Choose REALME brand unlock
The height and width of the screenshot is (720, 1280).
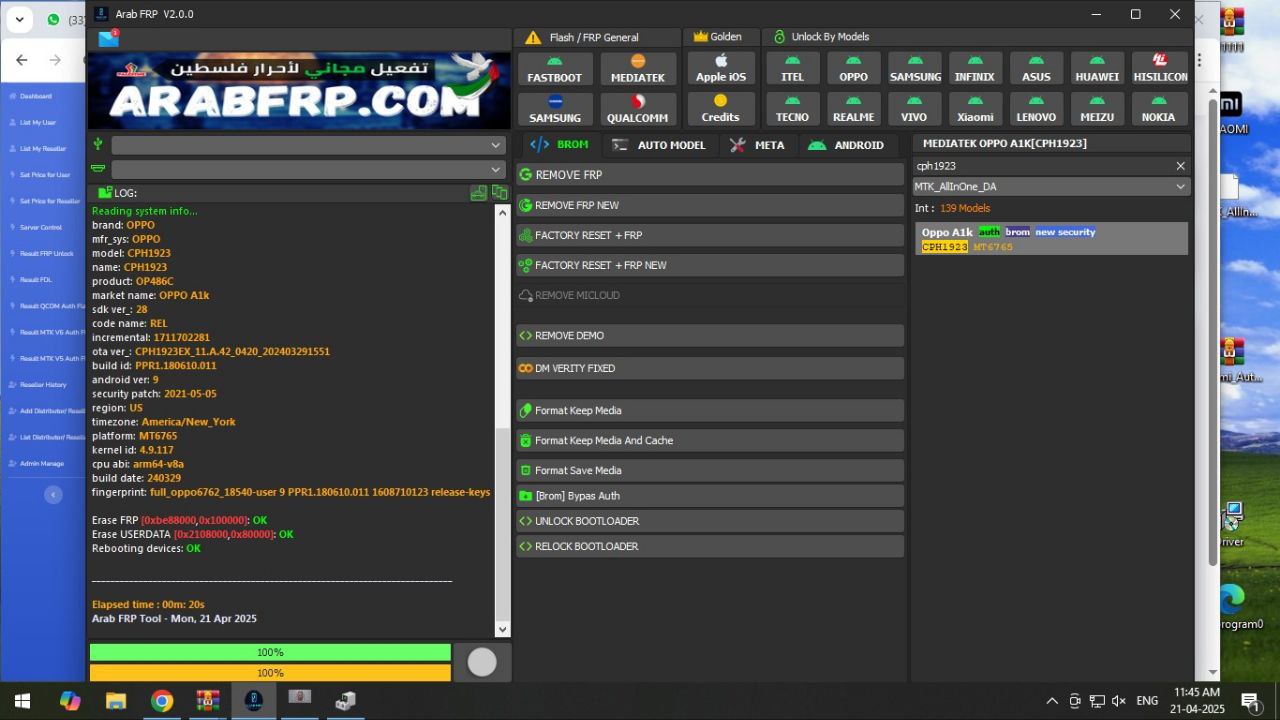click(x=853, y=109)
